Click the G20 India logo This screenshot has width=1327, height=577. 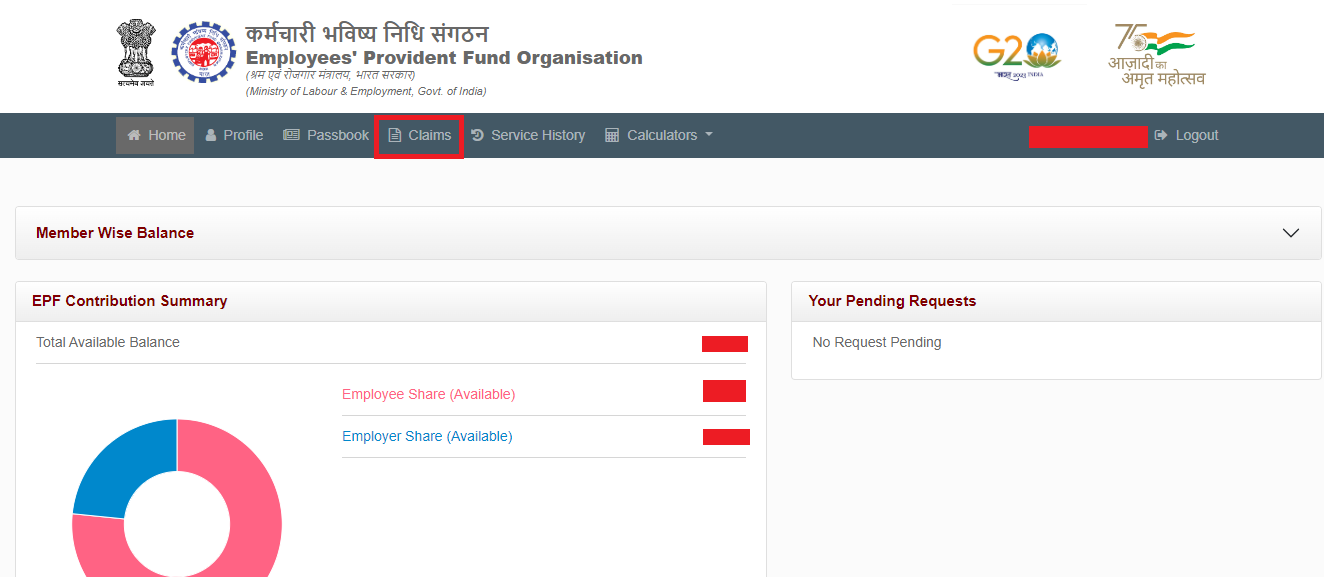pos(1017,52)
